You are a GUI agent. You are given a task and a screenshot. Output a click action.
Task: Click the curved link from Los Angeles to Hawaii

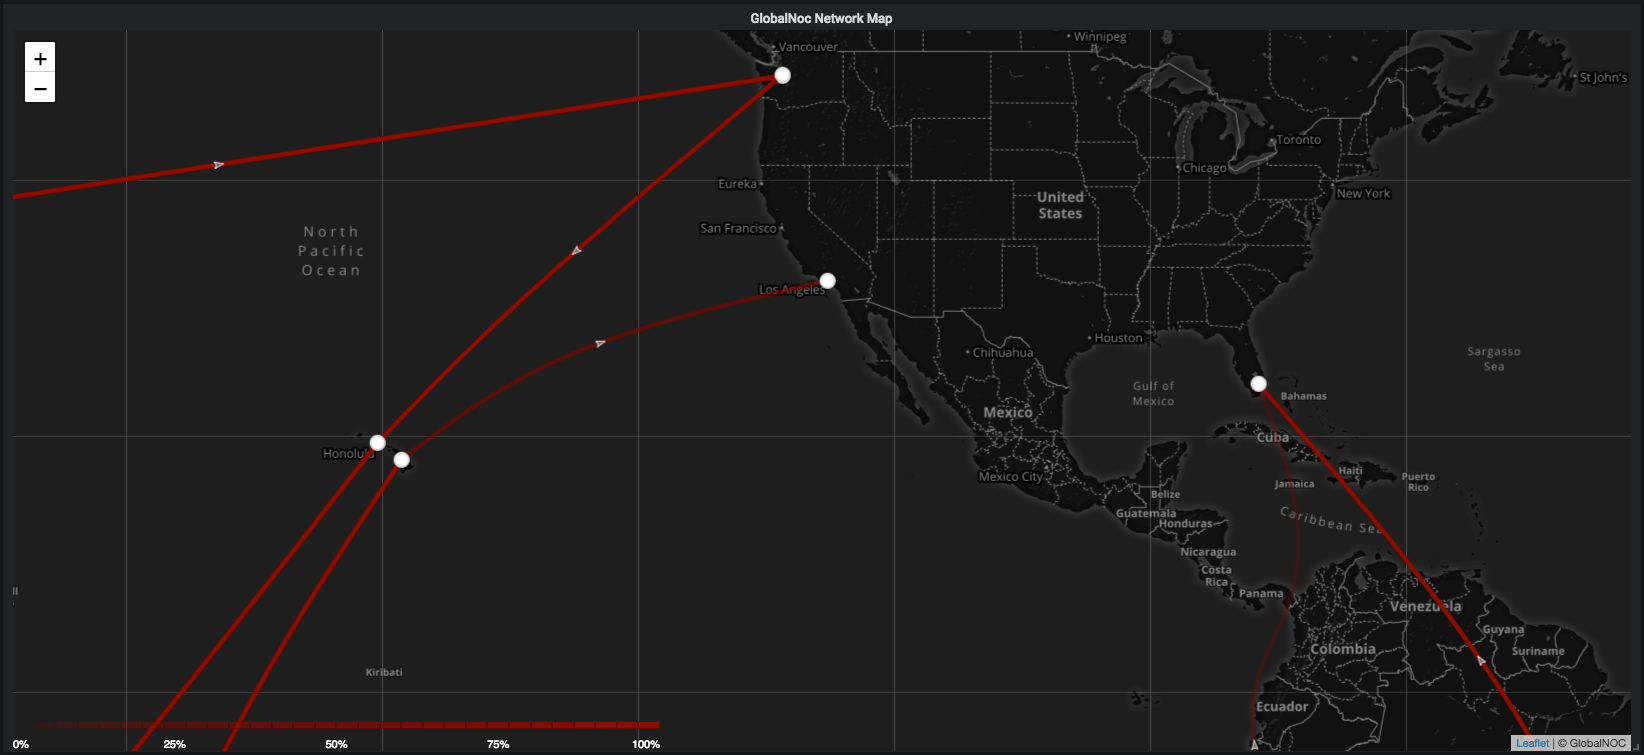pyautogui.click(x=600, y=343)
